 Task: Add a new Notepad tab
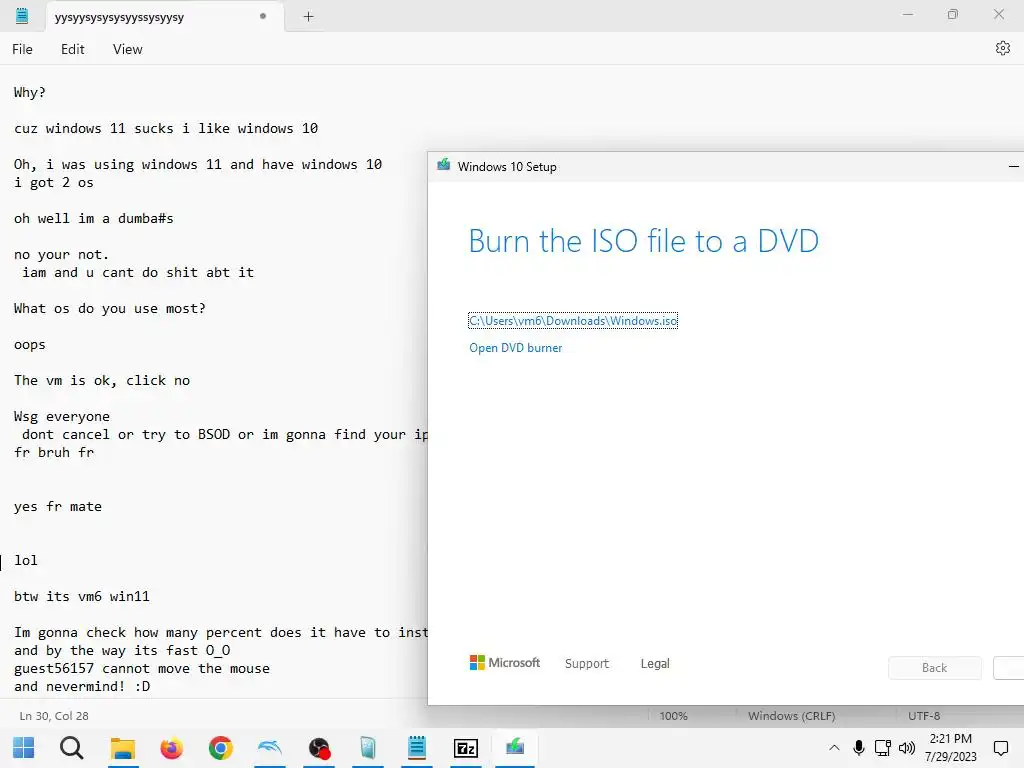point(308,16)
